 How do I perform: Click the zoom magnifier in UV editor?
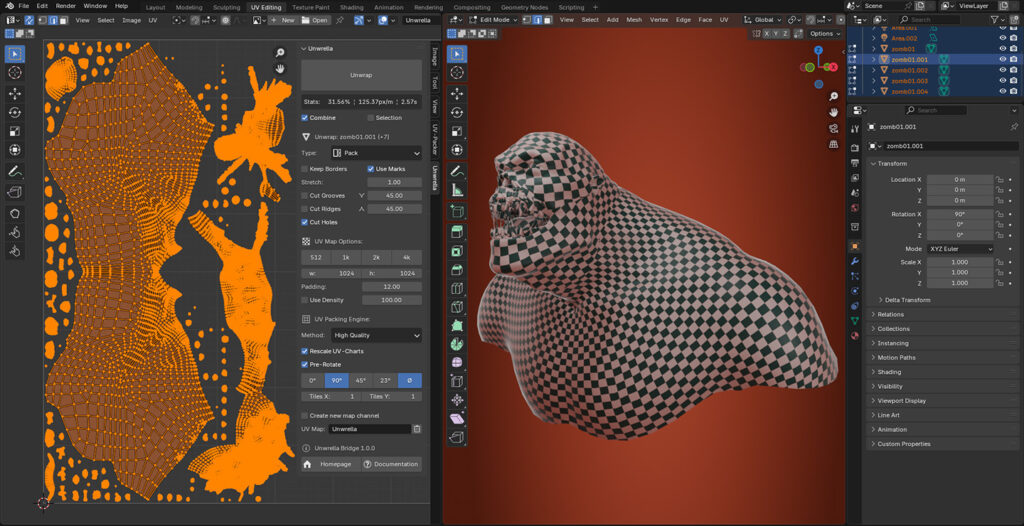click(280, 53)
